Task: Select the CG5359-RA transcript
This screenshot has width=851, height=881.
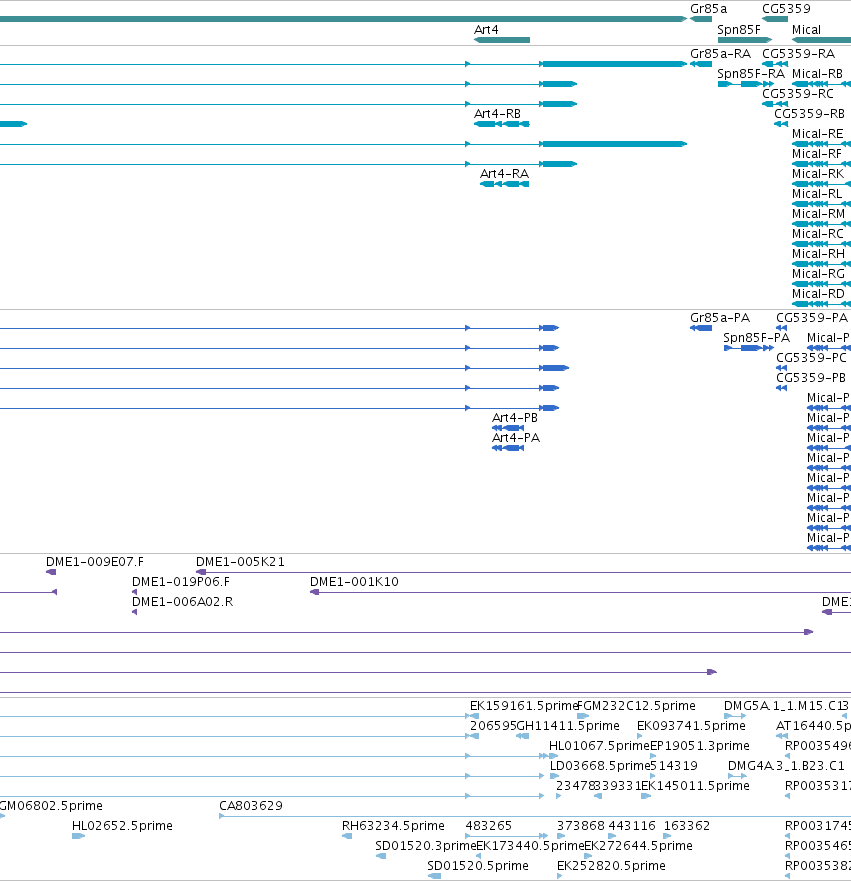Action: [775, 64]
